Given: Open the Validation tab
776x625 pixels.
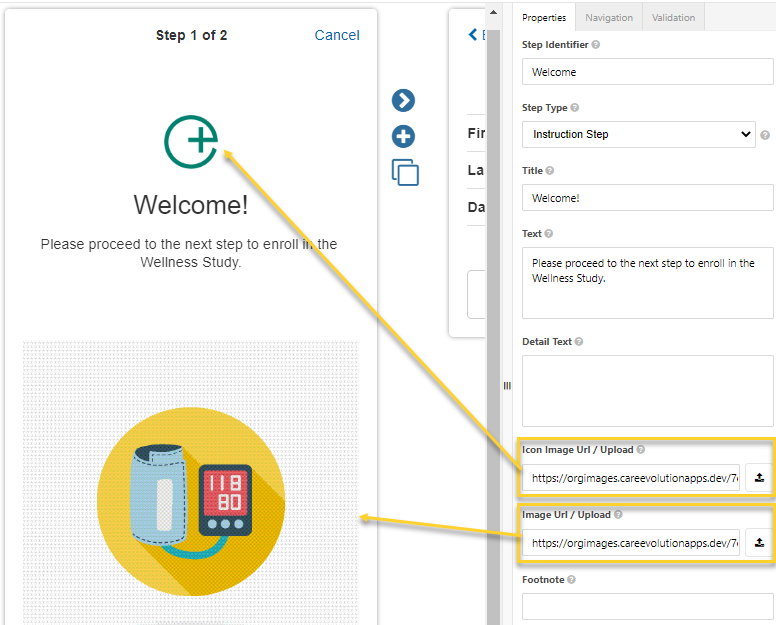Looking at the screenshot, I should pyautogui.click(x=673, y=17).
